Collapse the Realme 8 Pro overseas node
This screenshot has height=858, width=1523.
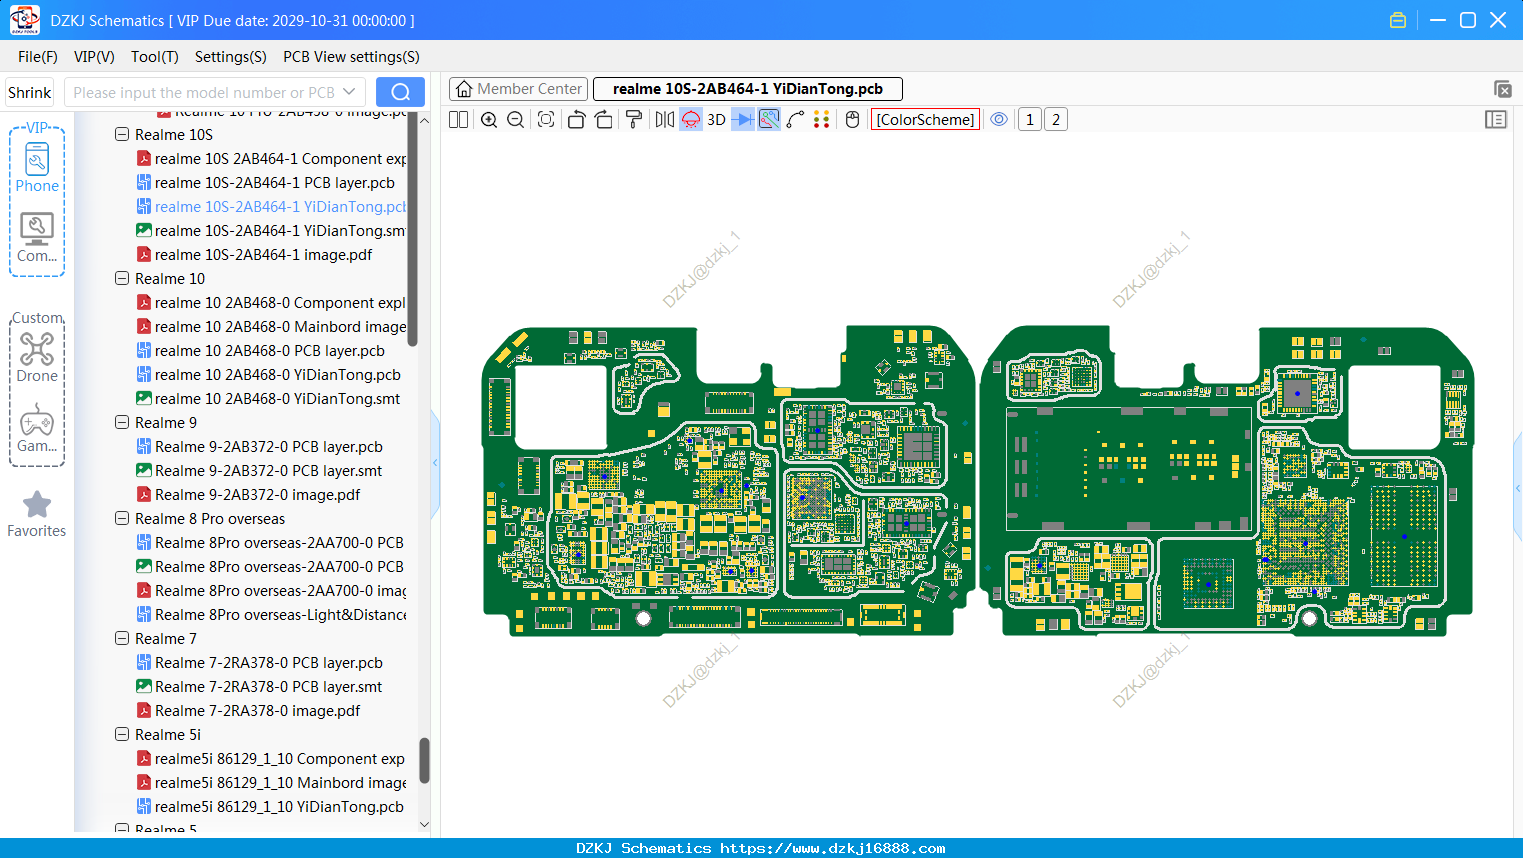[122, 518]
